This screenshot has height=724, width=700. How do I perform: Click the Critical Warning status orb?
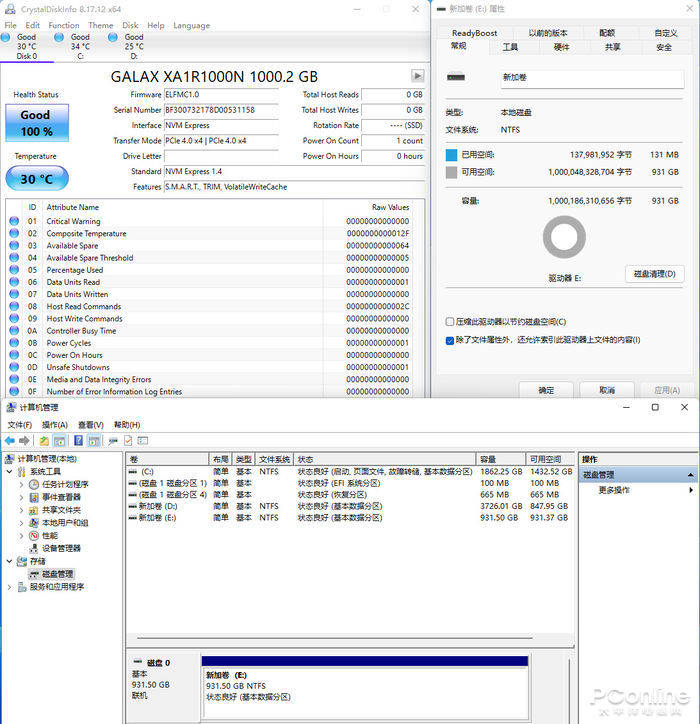point(14,221)
